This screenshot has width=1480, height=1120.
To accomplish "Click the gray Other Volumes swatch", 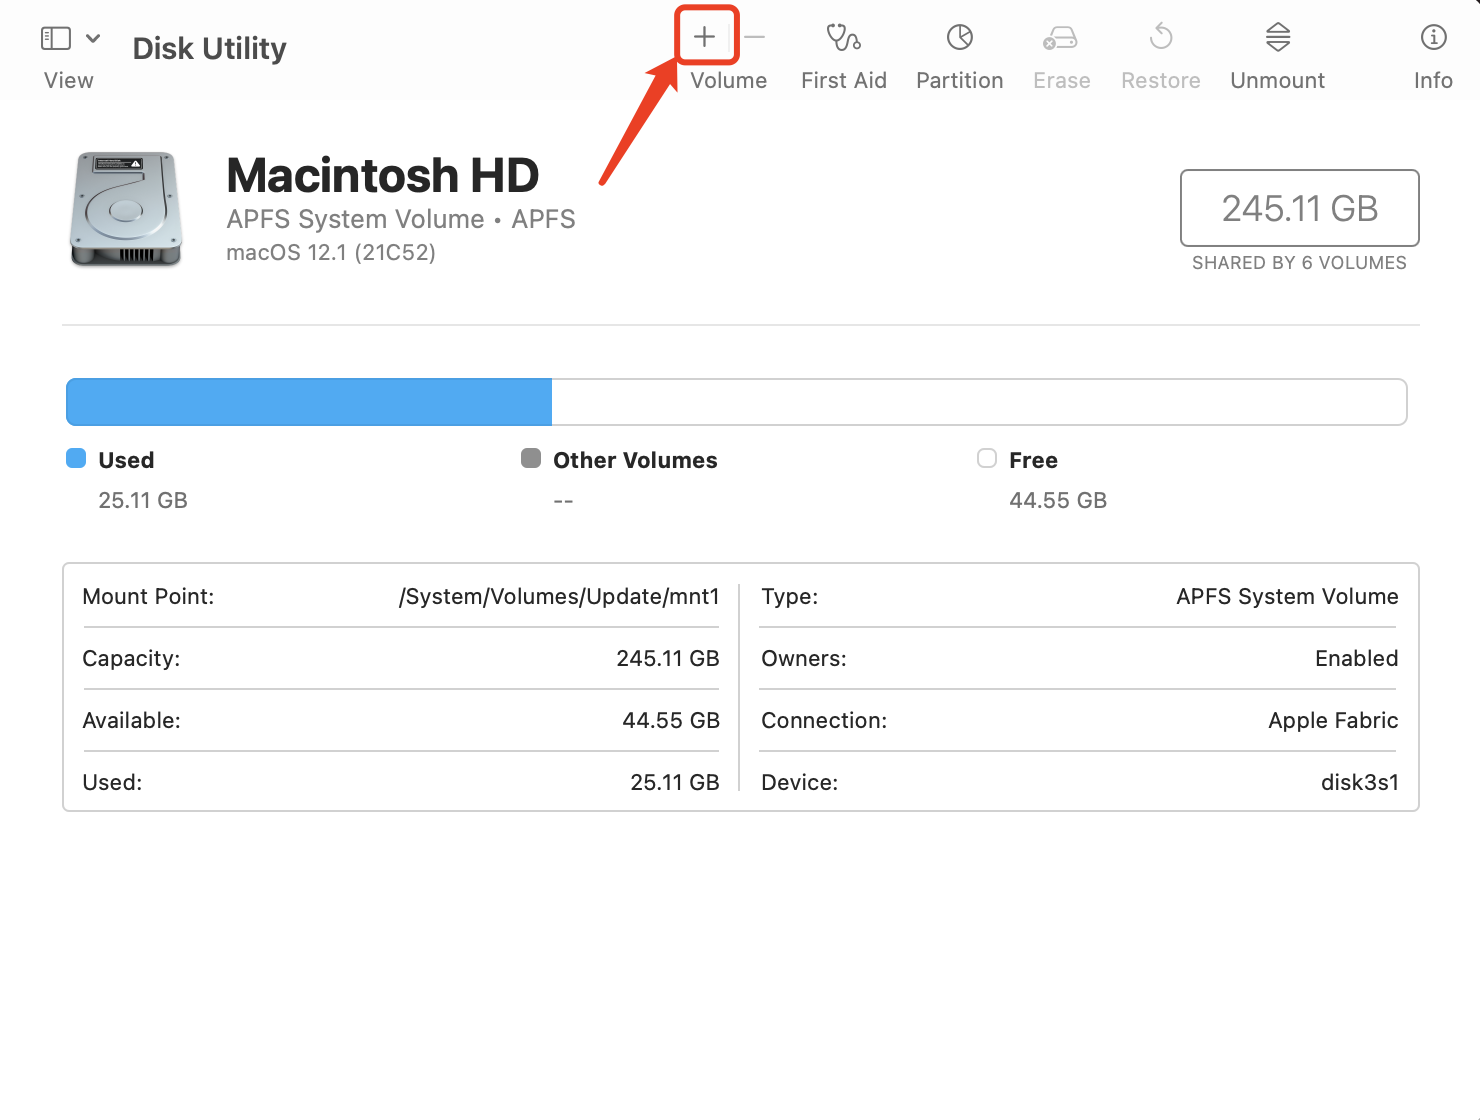I will tap(531, 459).
